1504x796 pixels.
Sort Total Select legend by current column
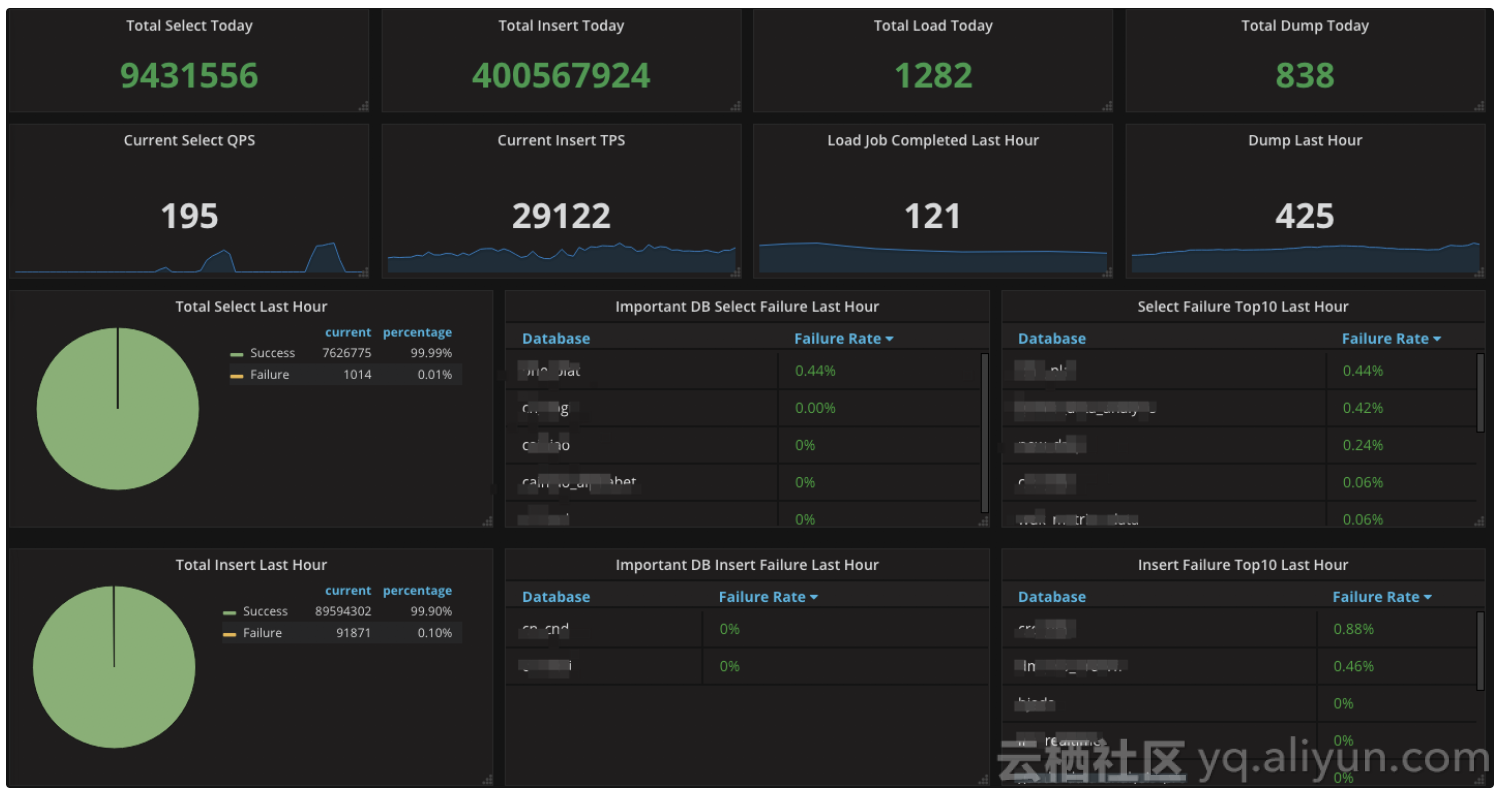click(348, 333)
